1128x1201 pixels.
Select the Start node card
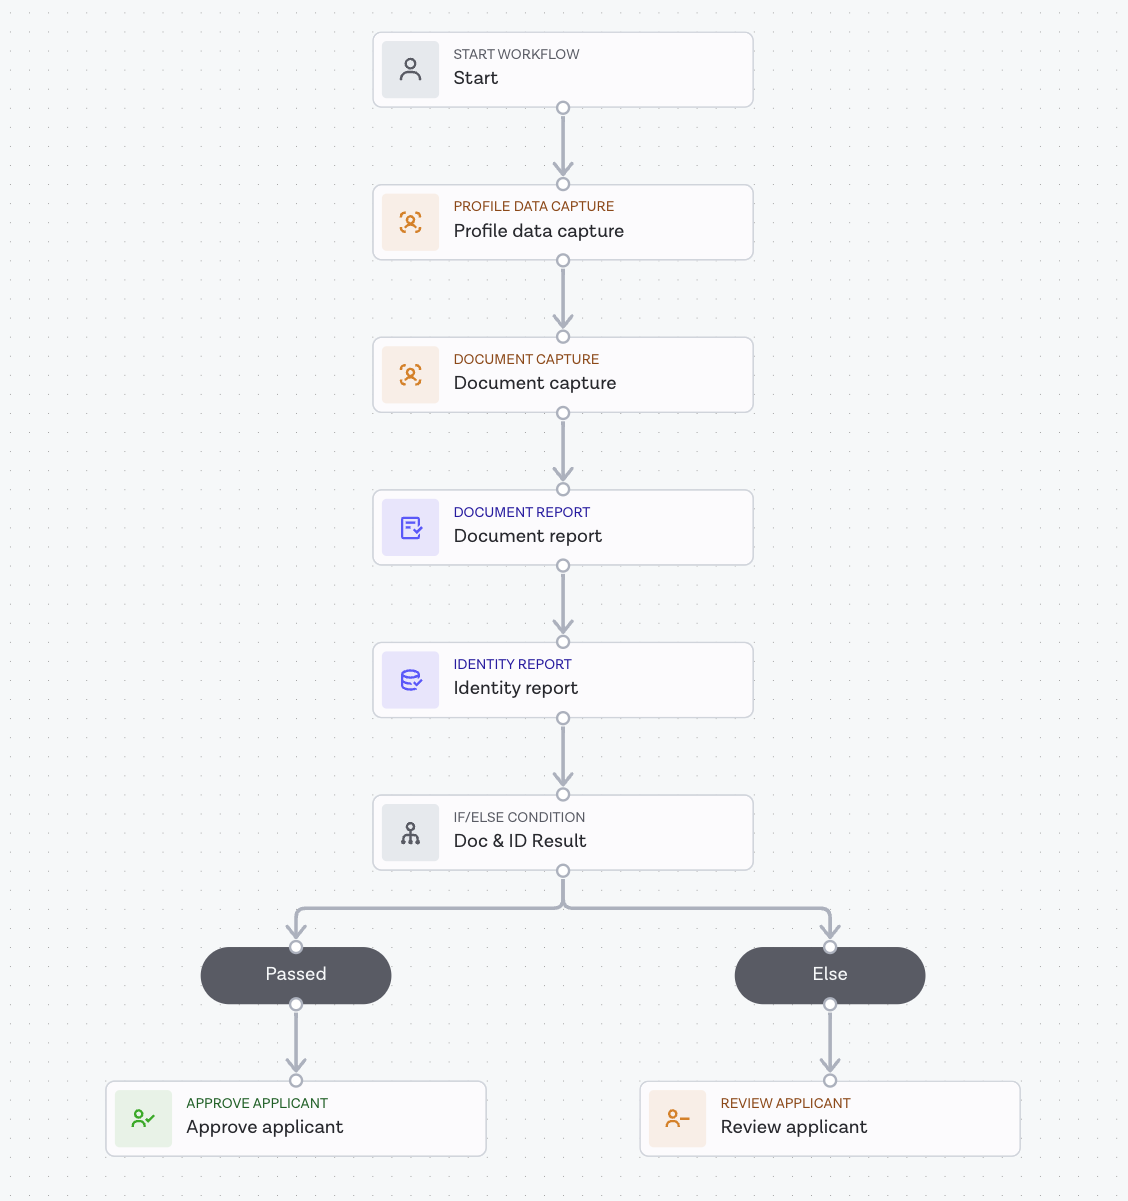tap(563, 69)
